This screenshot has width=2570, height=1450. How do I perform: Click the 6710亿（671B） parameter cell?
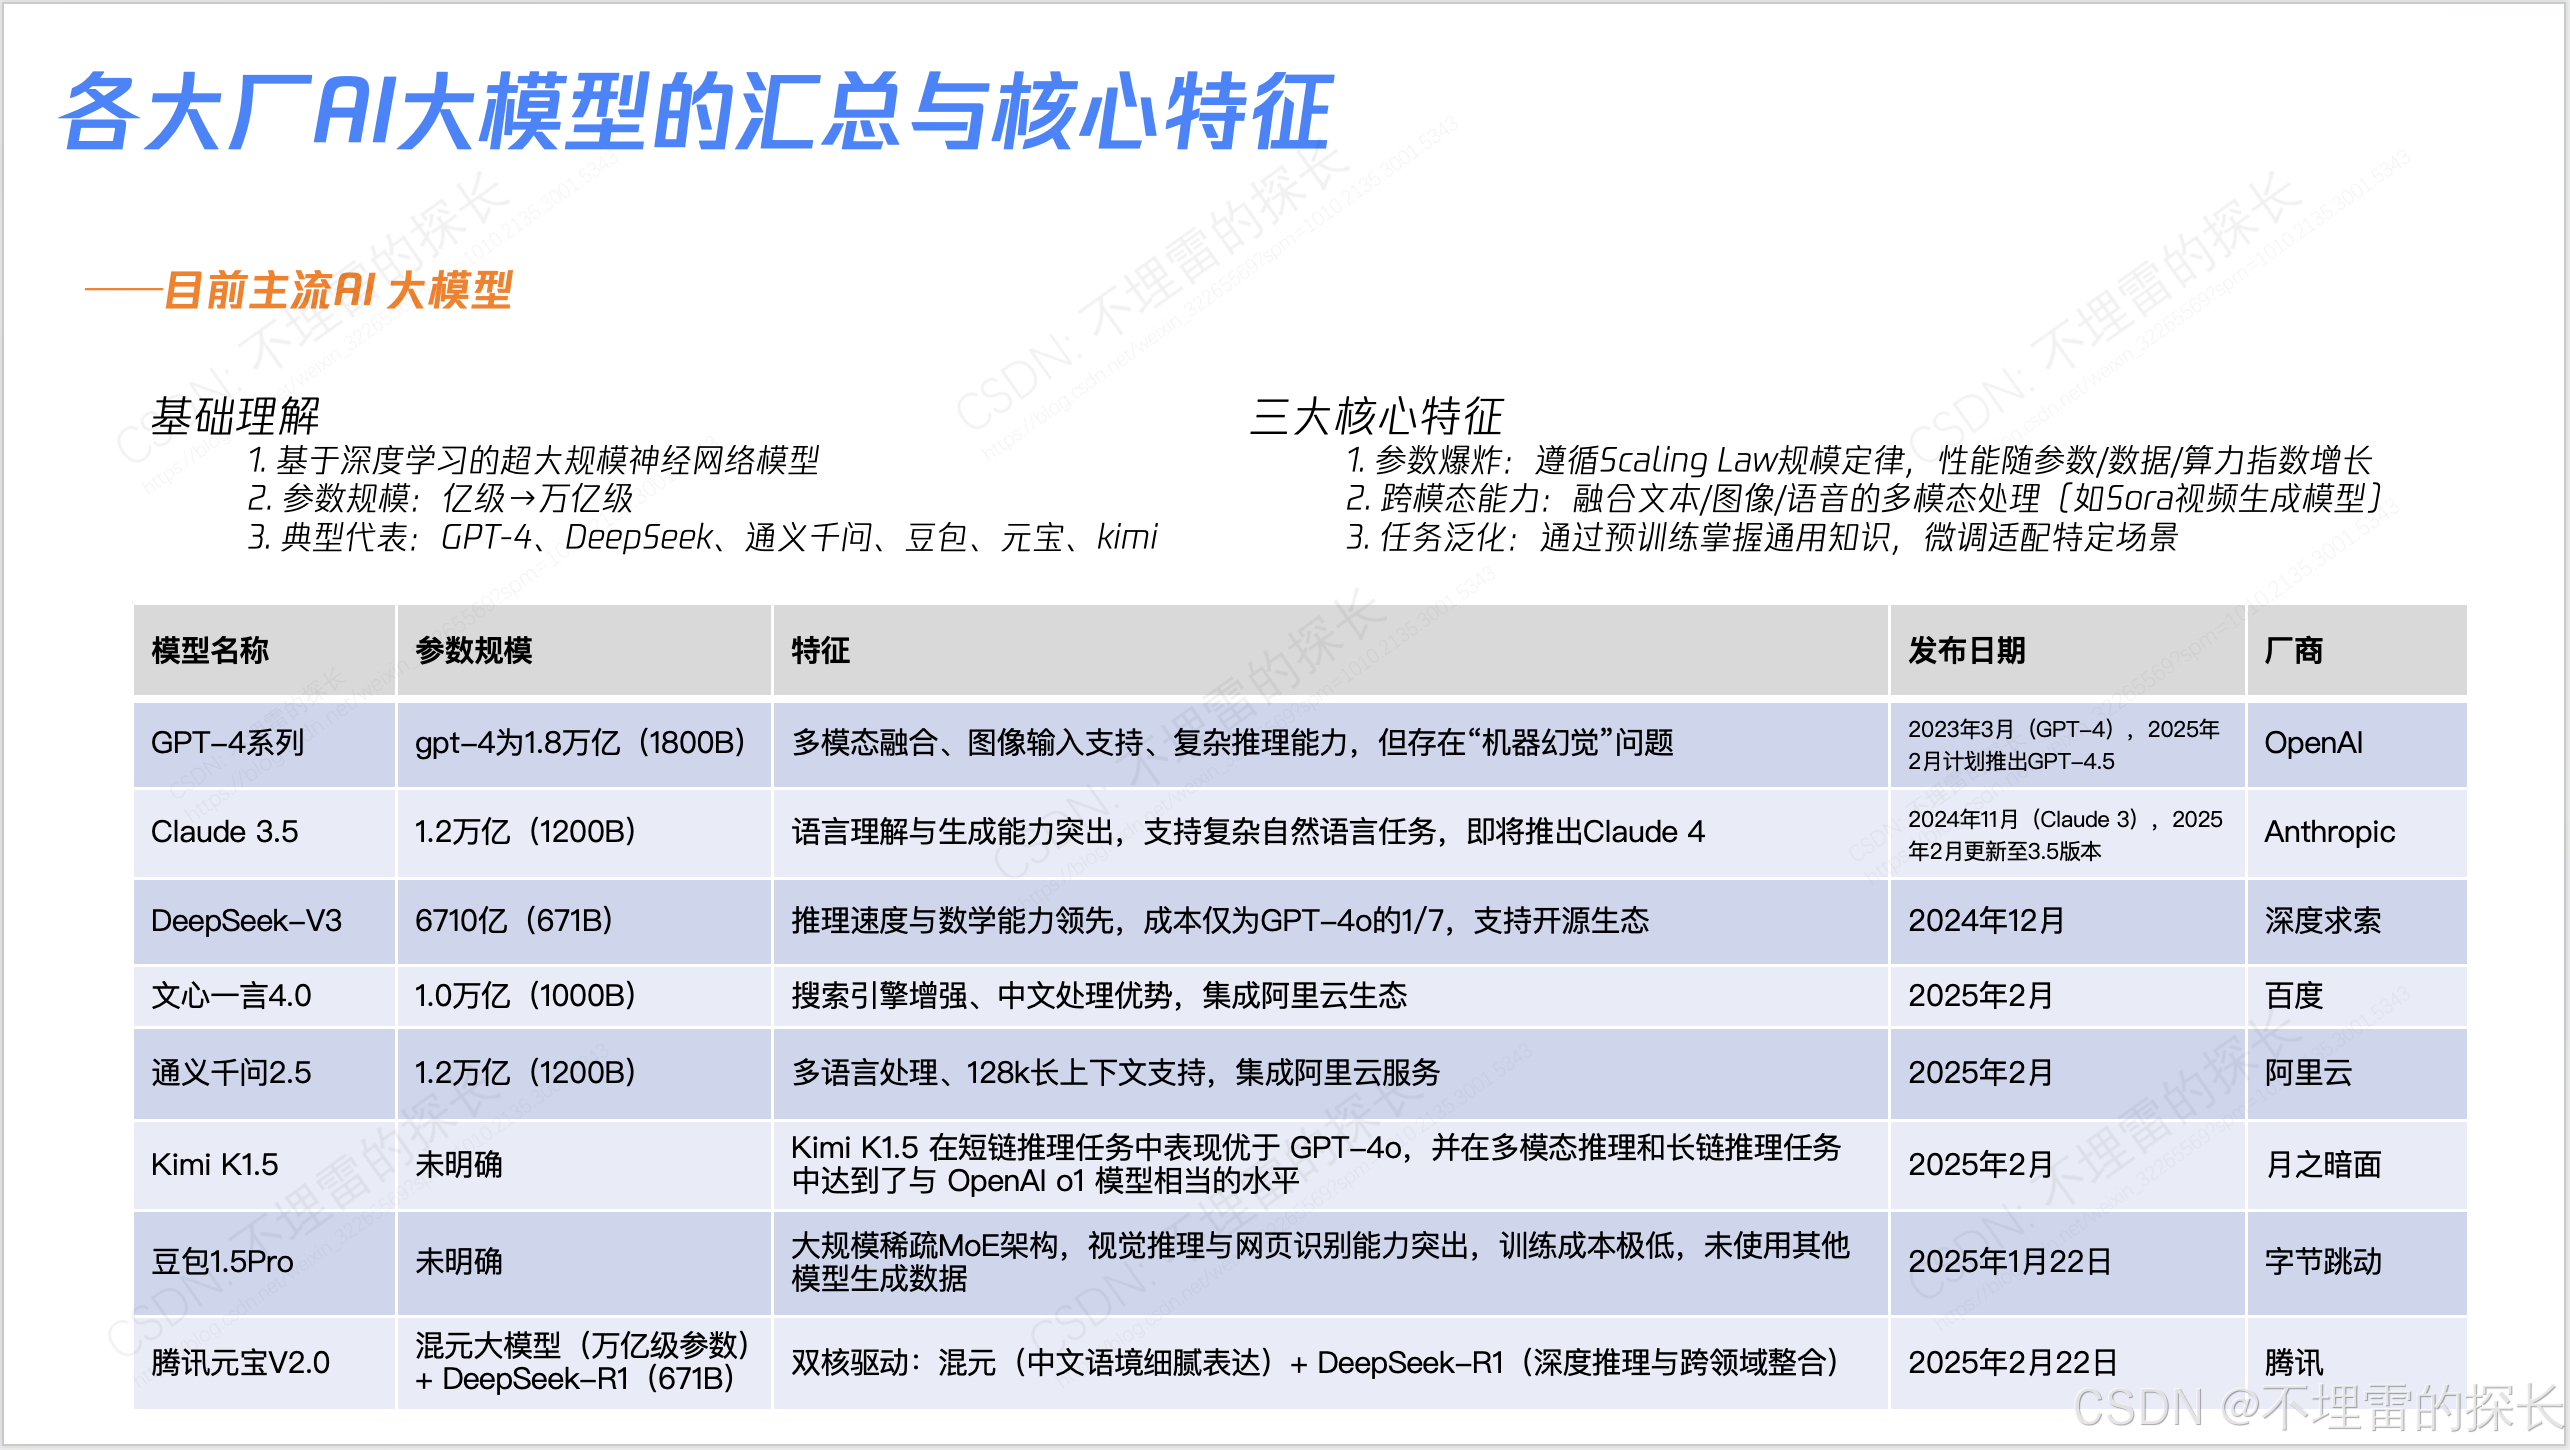(x=514, y=921)
